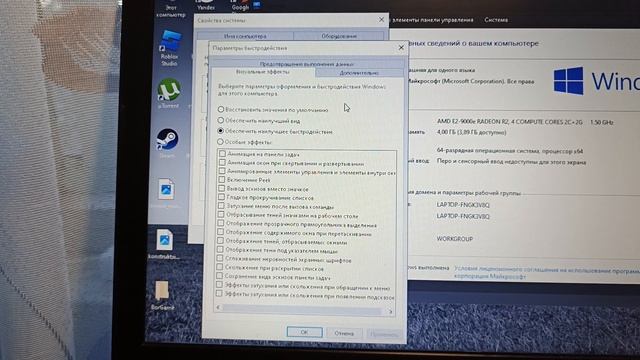This screenshot has width=640, height=360.
Task: Check 'Эффекты затухания или скольжения при обращении к меню'
Action: [219, 284]
